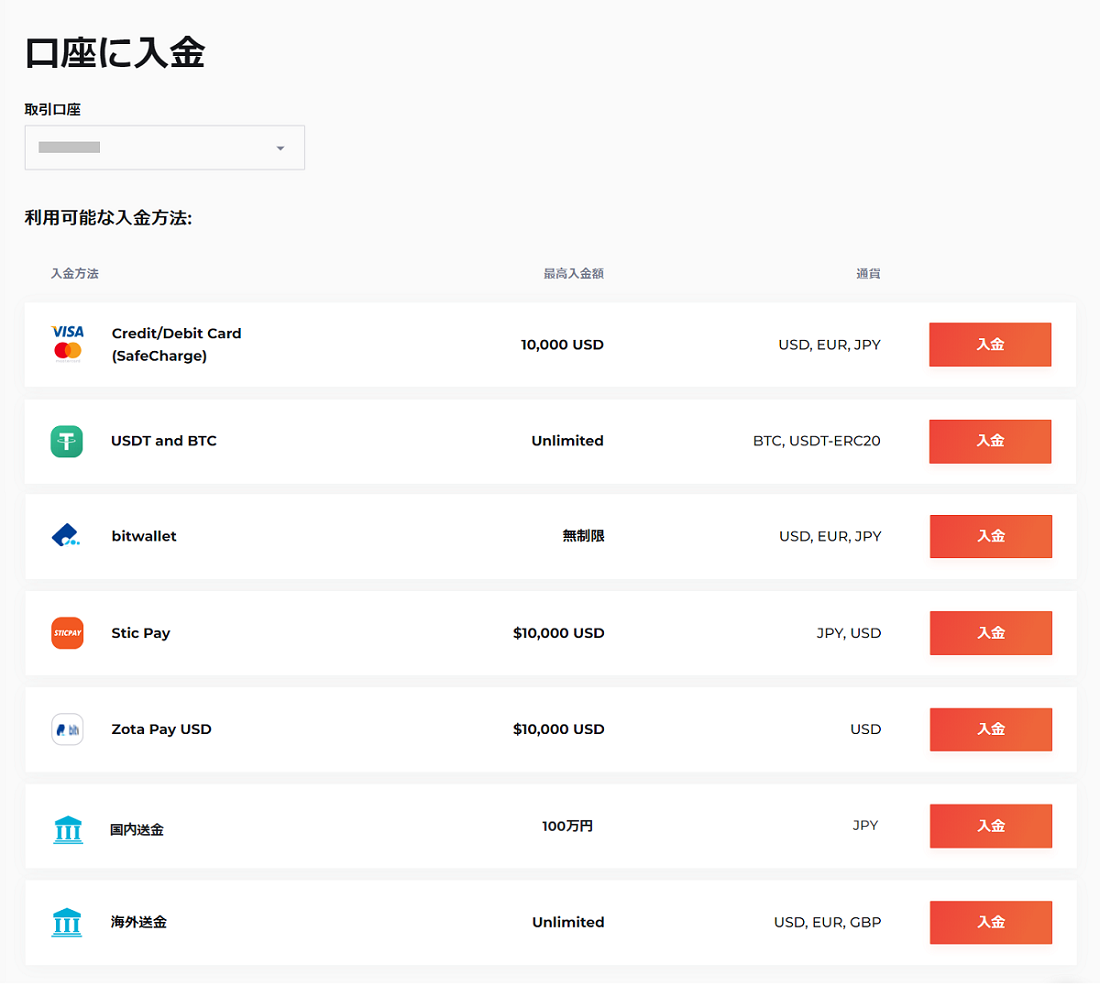Open the 取引口座 account dropdown
This screenshot has width=1100, height=986.
coord(164,148)
